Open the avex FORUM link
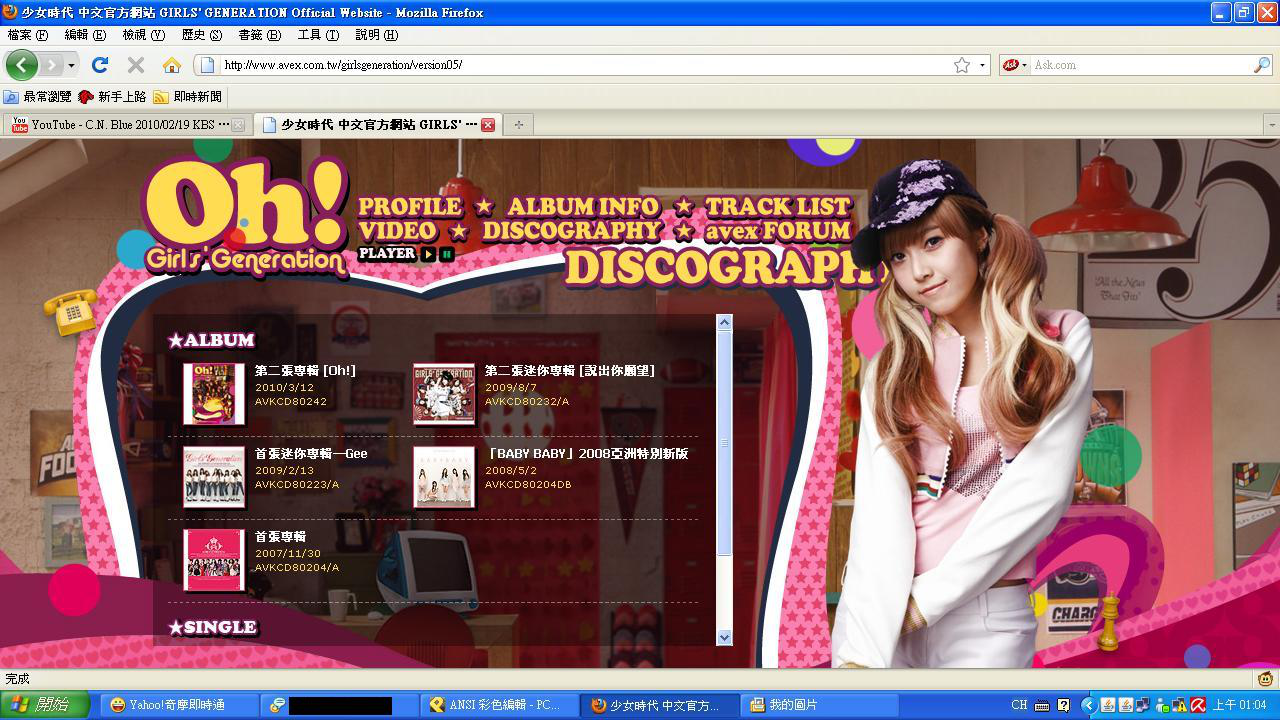The height and width of the screenshot is (720, 1280). pos(777,231)
